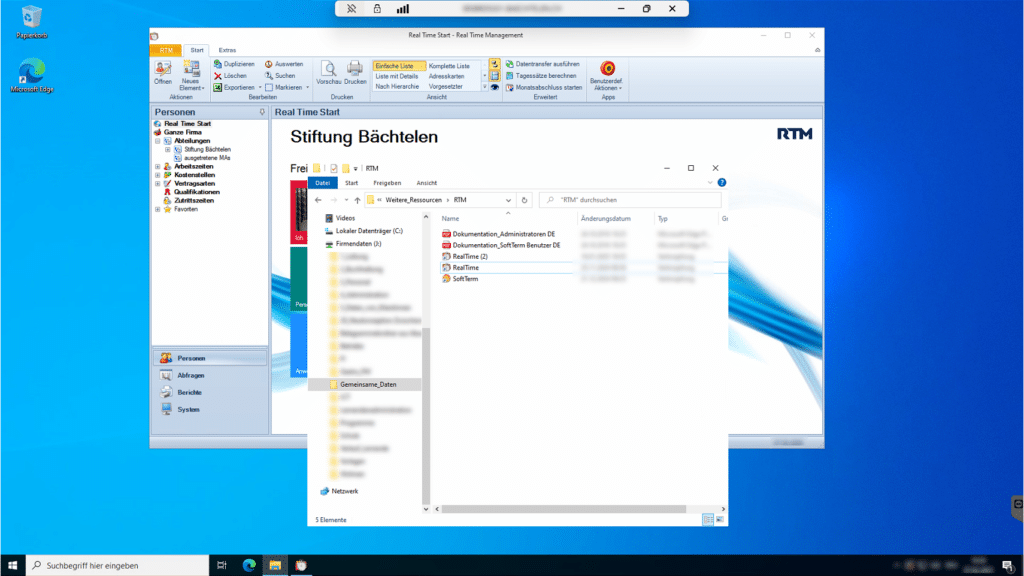Go up one folder level in Explorer
1024x576 pixels.
coord(357,200)
